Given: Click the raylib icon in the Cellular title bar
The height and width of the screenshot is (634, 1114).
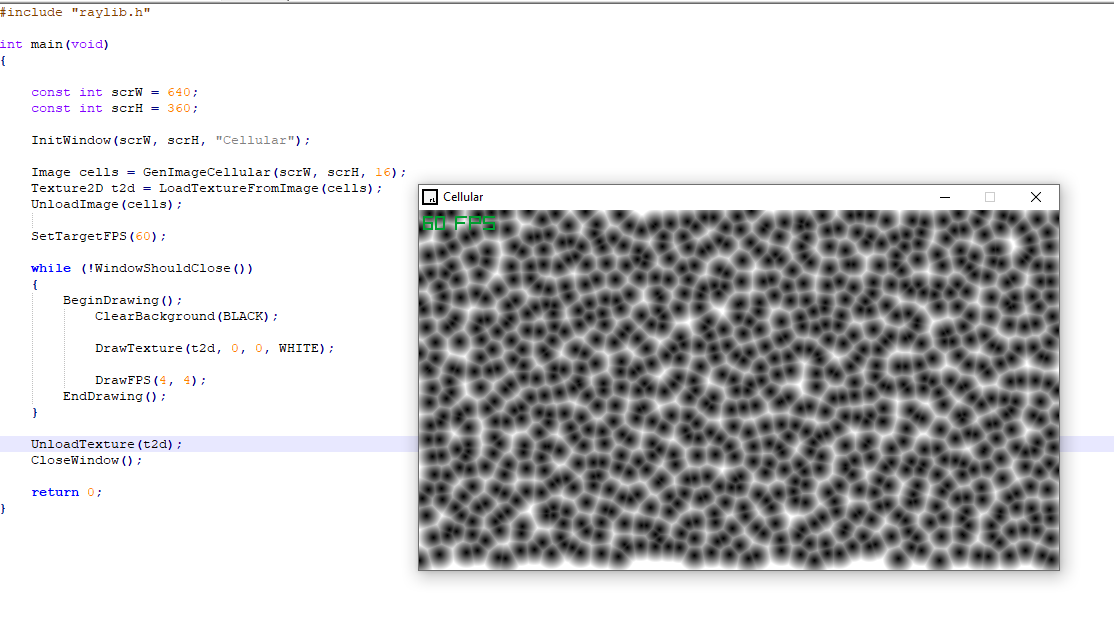Looking at the screenshot, I should pyautogui.click(x=429, y=197).
